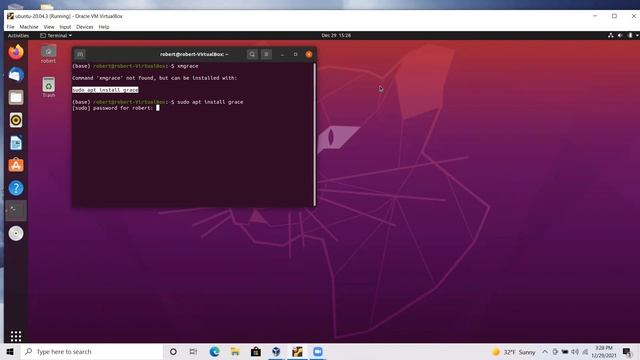640x360 pixels.
Task: Open Task View on Windows taskbar
Action: pos(193,351)
